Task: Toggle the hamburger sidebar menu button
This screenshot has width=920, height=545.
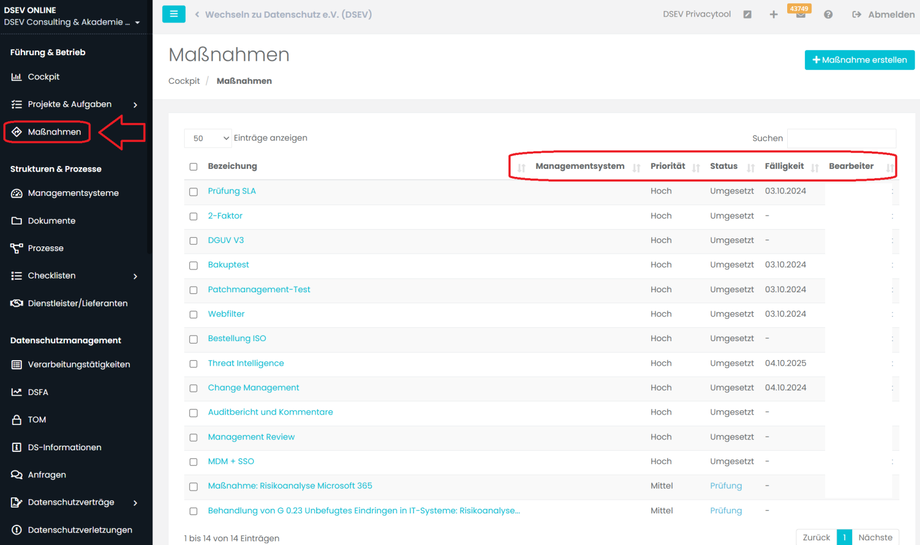Action: pos(173,14)
